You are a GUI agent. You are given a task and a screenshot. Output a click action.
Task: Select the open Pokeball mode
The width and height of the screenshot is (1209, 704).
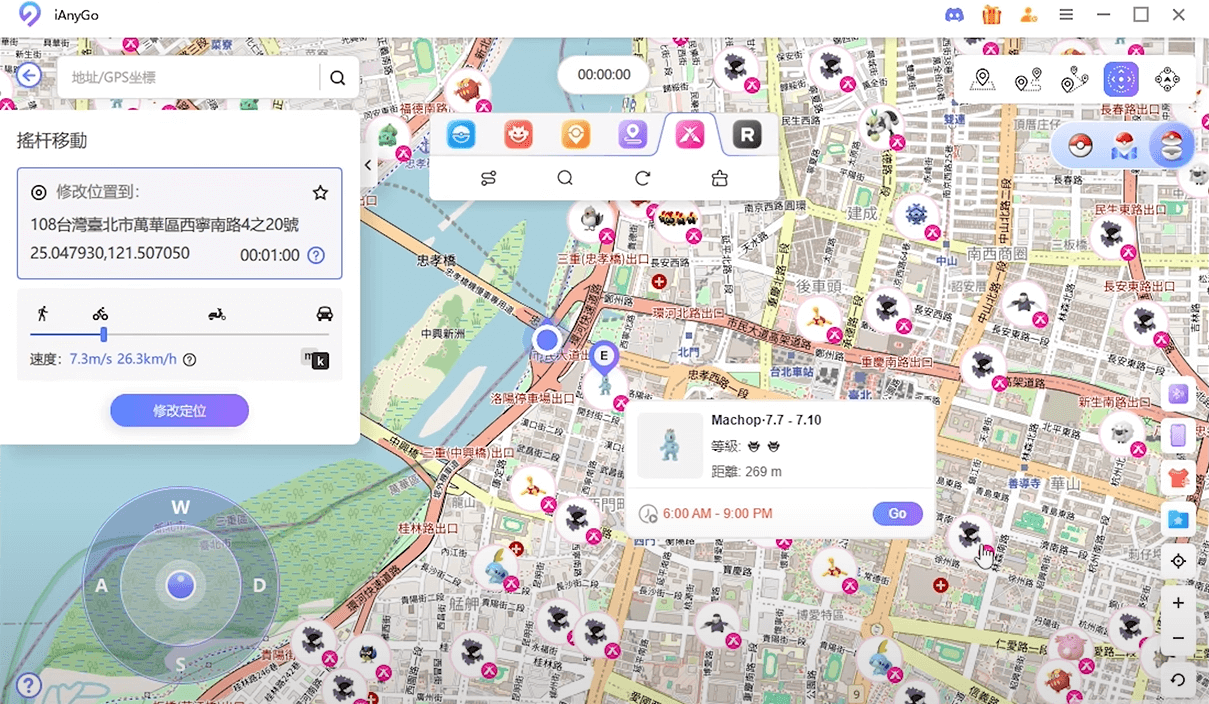[1171, 147]
